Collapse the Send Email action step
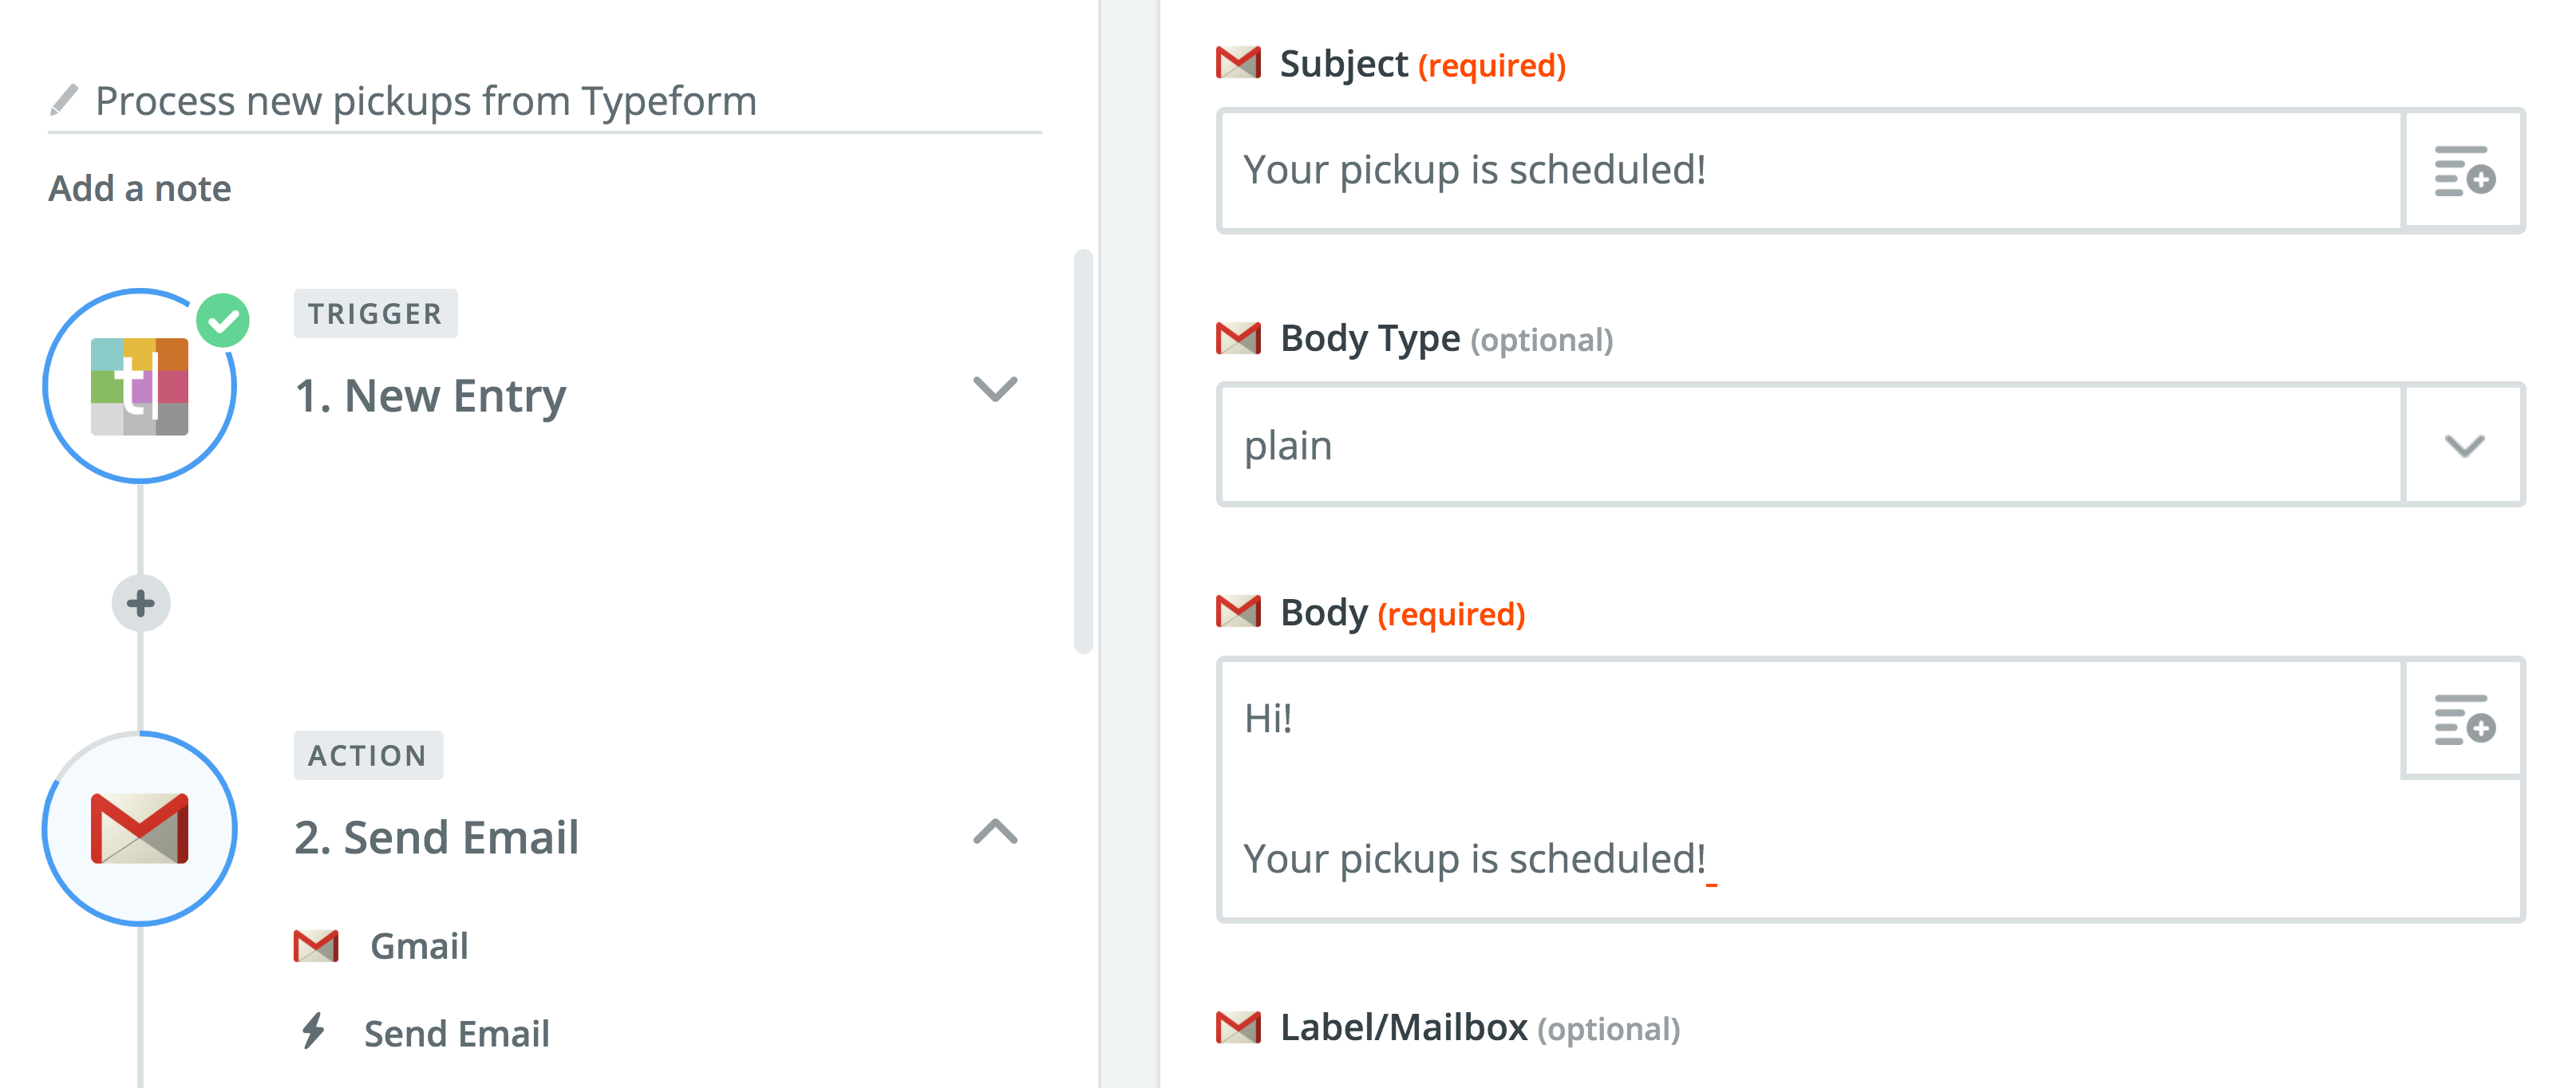Image resolution: width=2576 pixels, height=1088 pixels. (x=995, y=832)
